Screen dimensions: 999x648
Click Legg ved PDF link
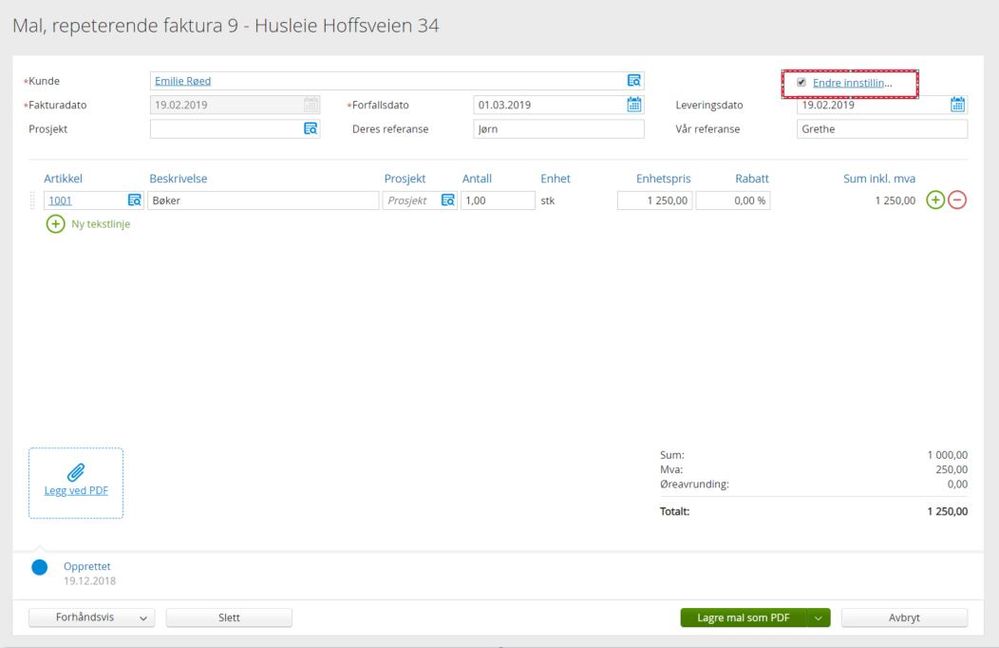[x=76, y=491]
